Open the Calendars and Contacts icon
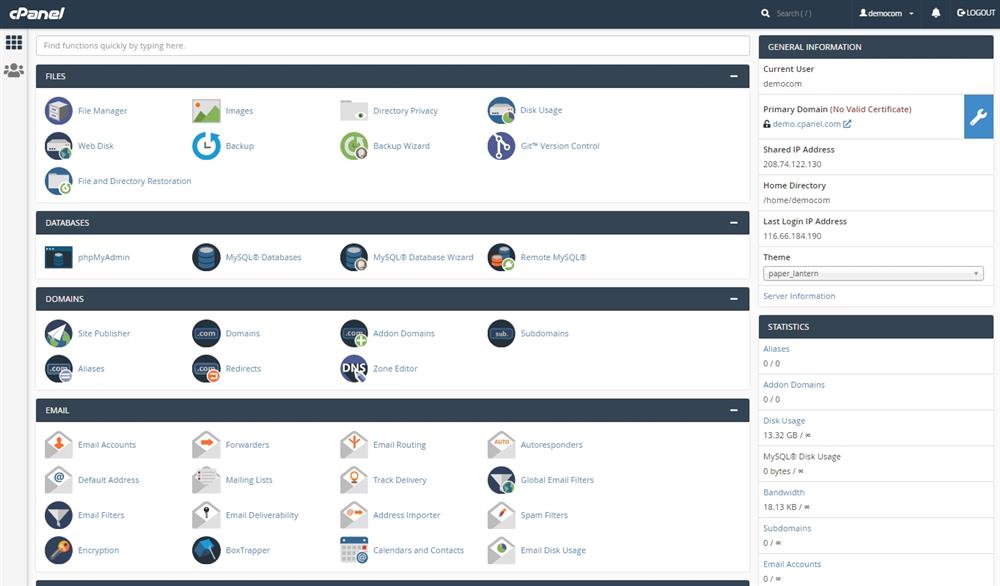 (354, 550)
